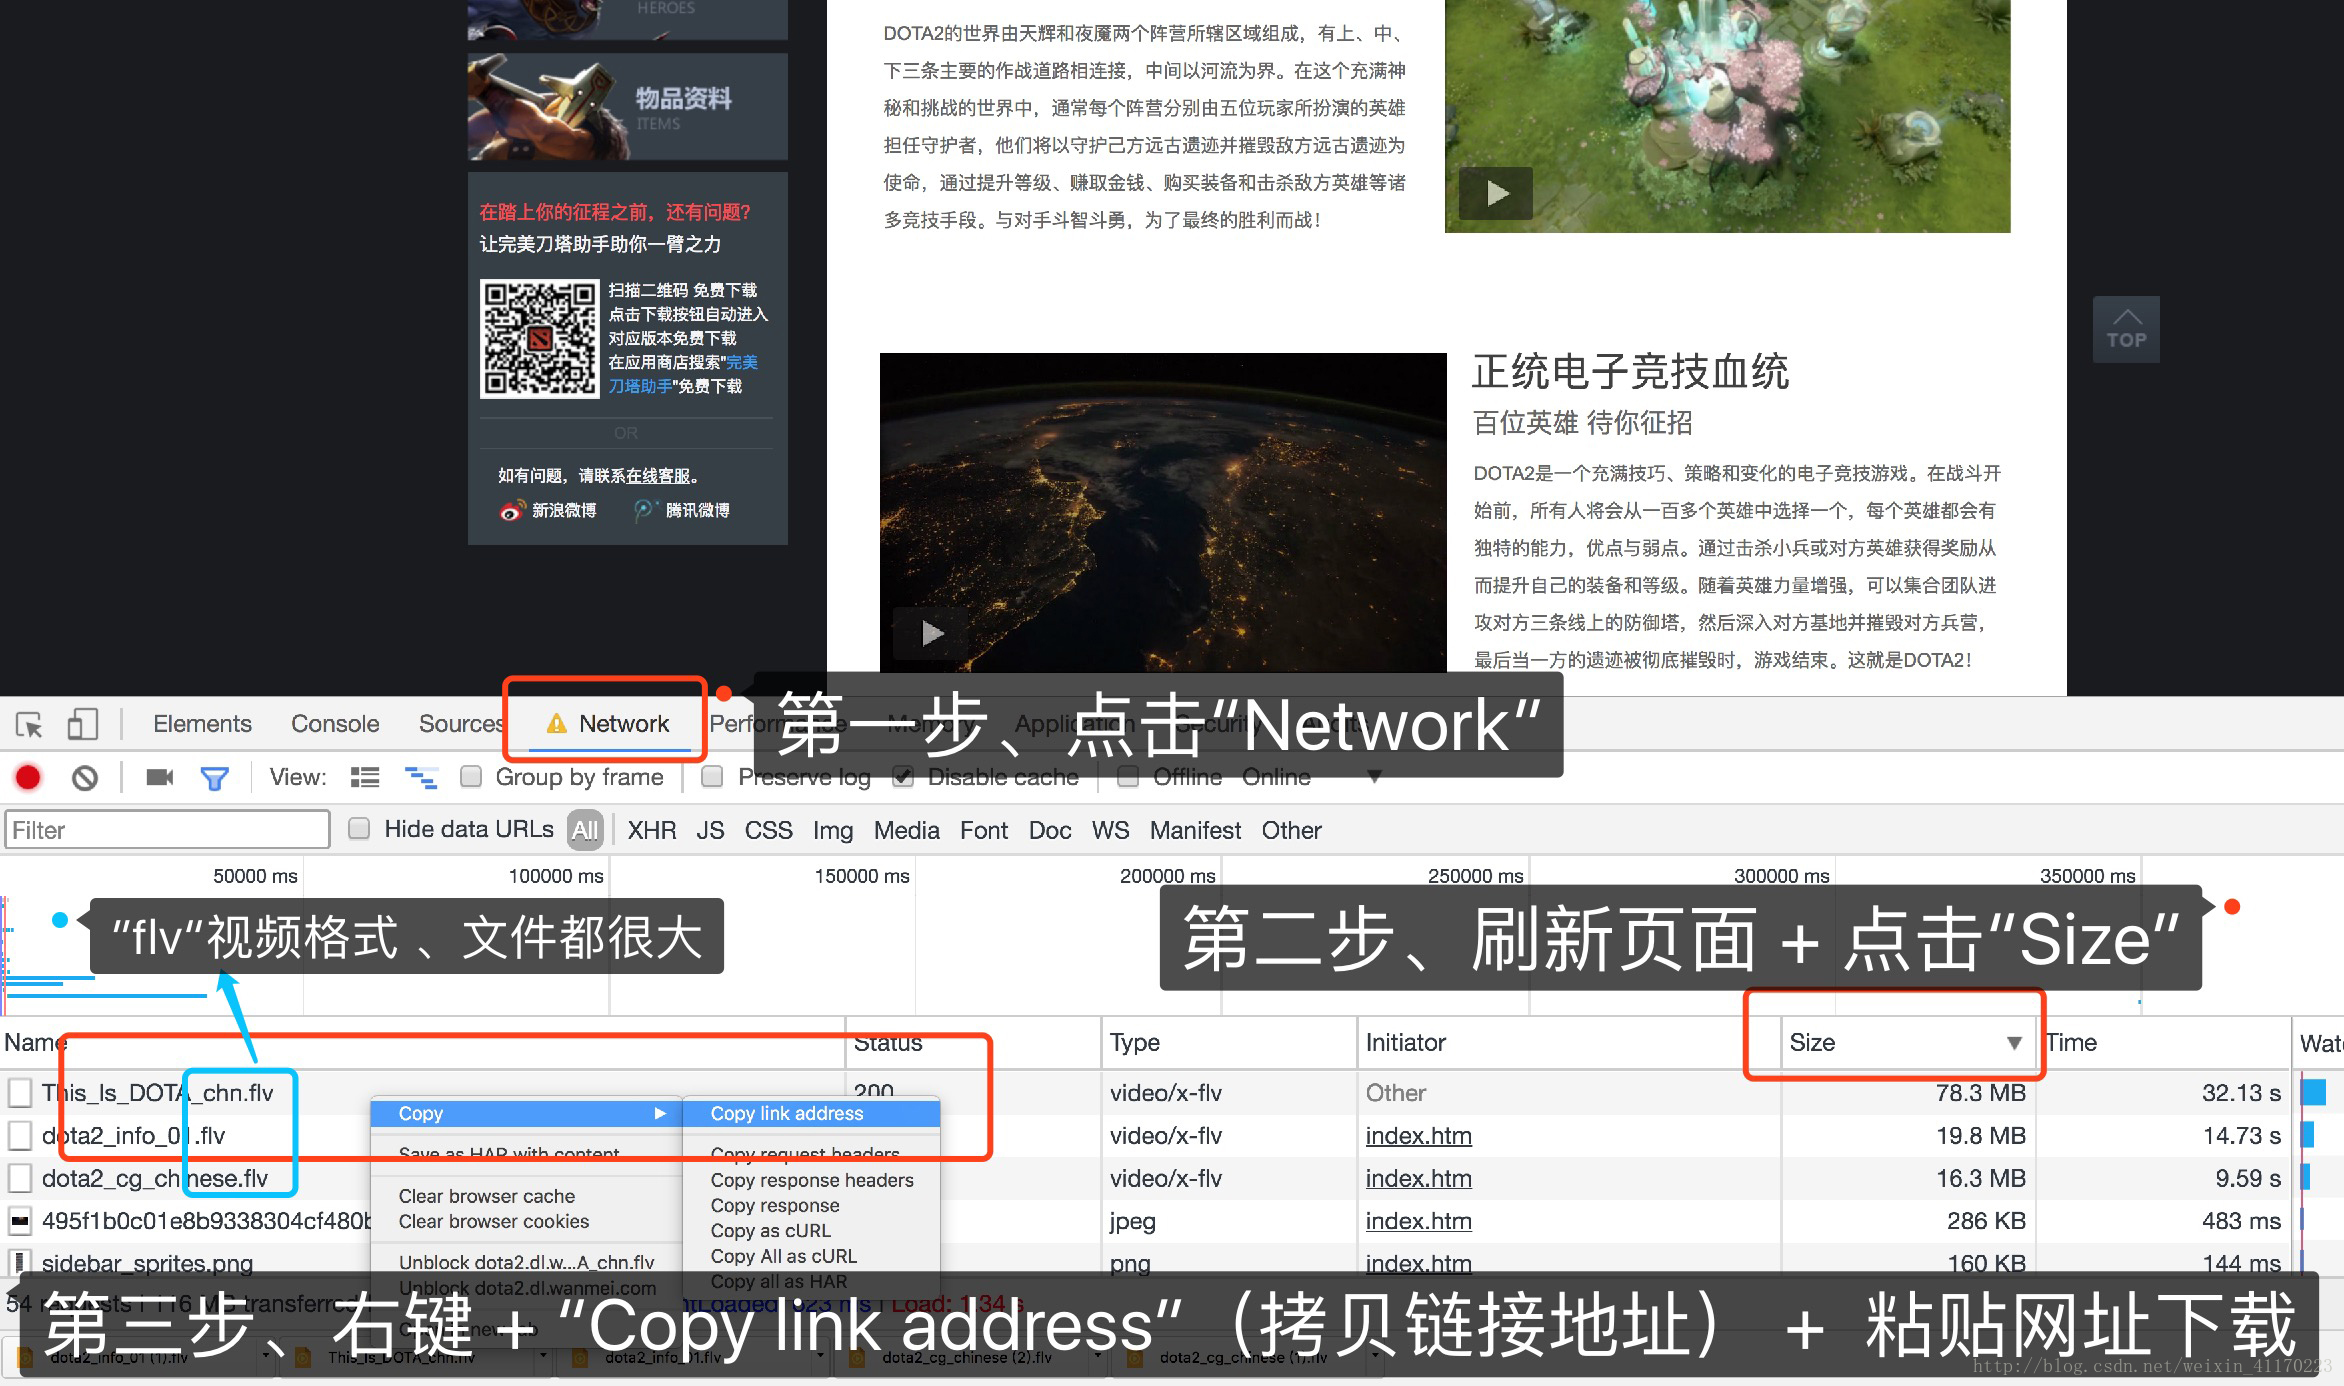Filter requests by XHR
This screenshot has width=2344, height=1386.
pos(652,830)
